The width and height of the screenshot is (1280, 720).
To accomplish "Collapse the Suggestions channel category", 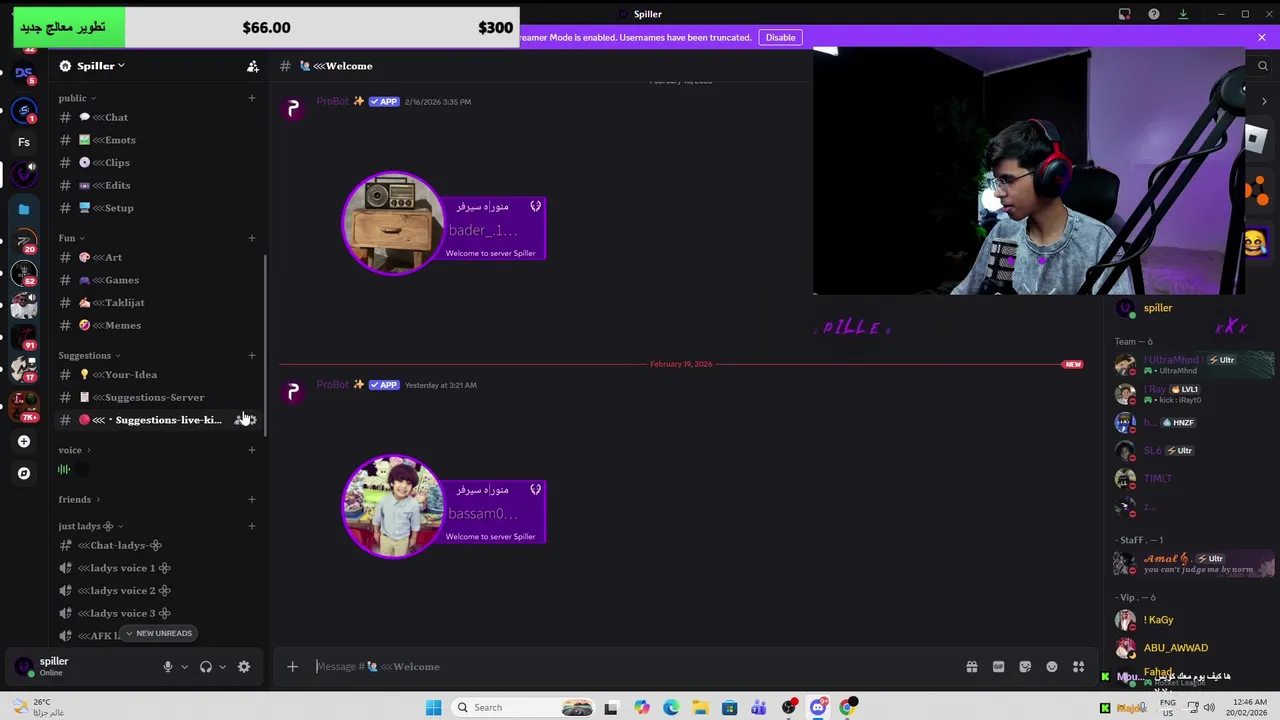I will coord(89,355).
